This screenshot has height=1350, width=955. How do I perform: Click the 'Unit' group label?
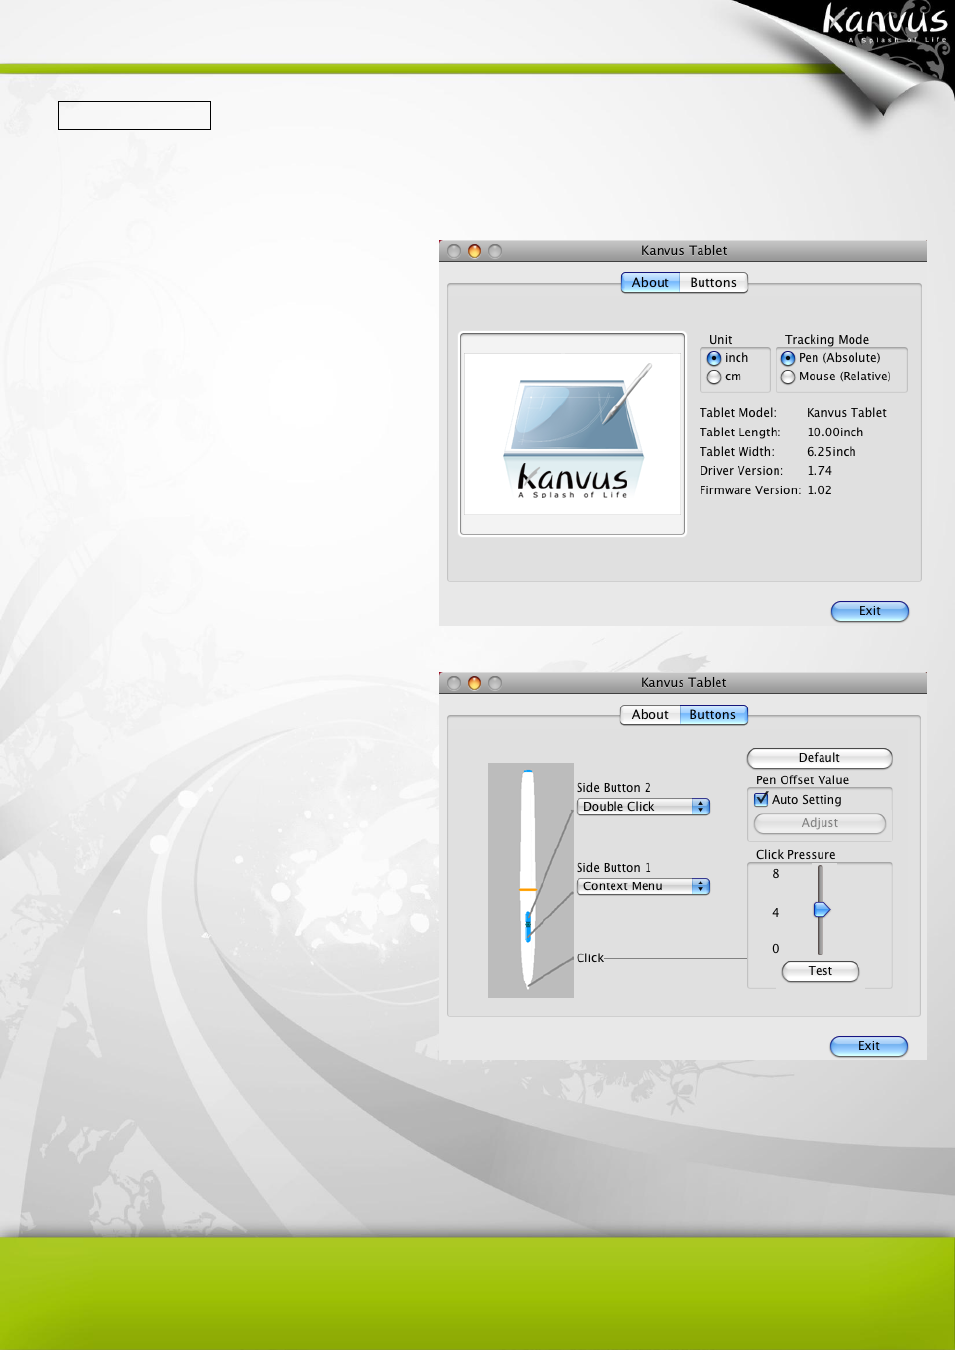[x=721, y=340]
